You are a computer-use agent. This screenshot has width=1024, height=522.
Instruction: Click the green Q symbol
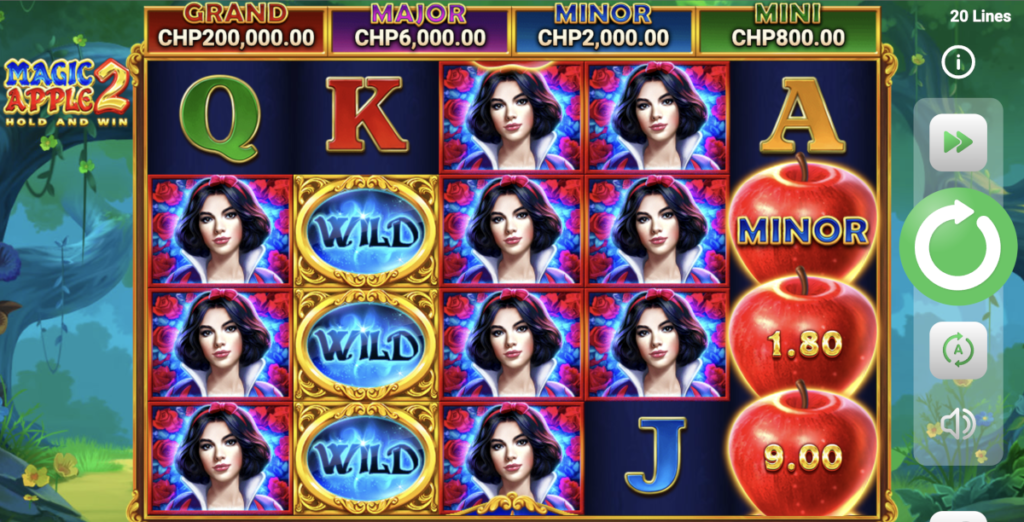tap(219, 118)
